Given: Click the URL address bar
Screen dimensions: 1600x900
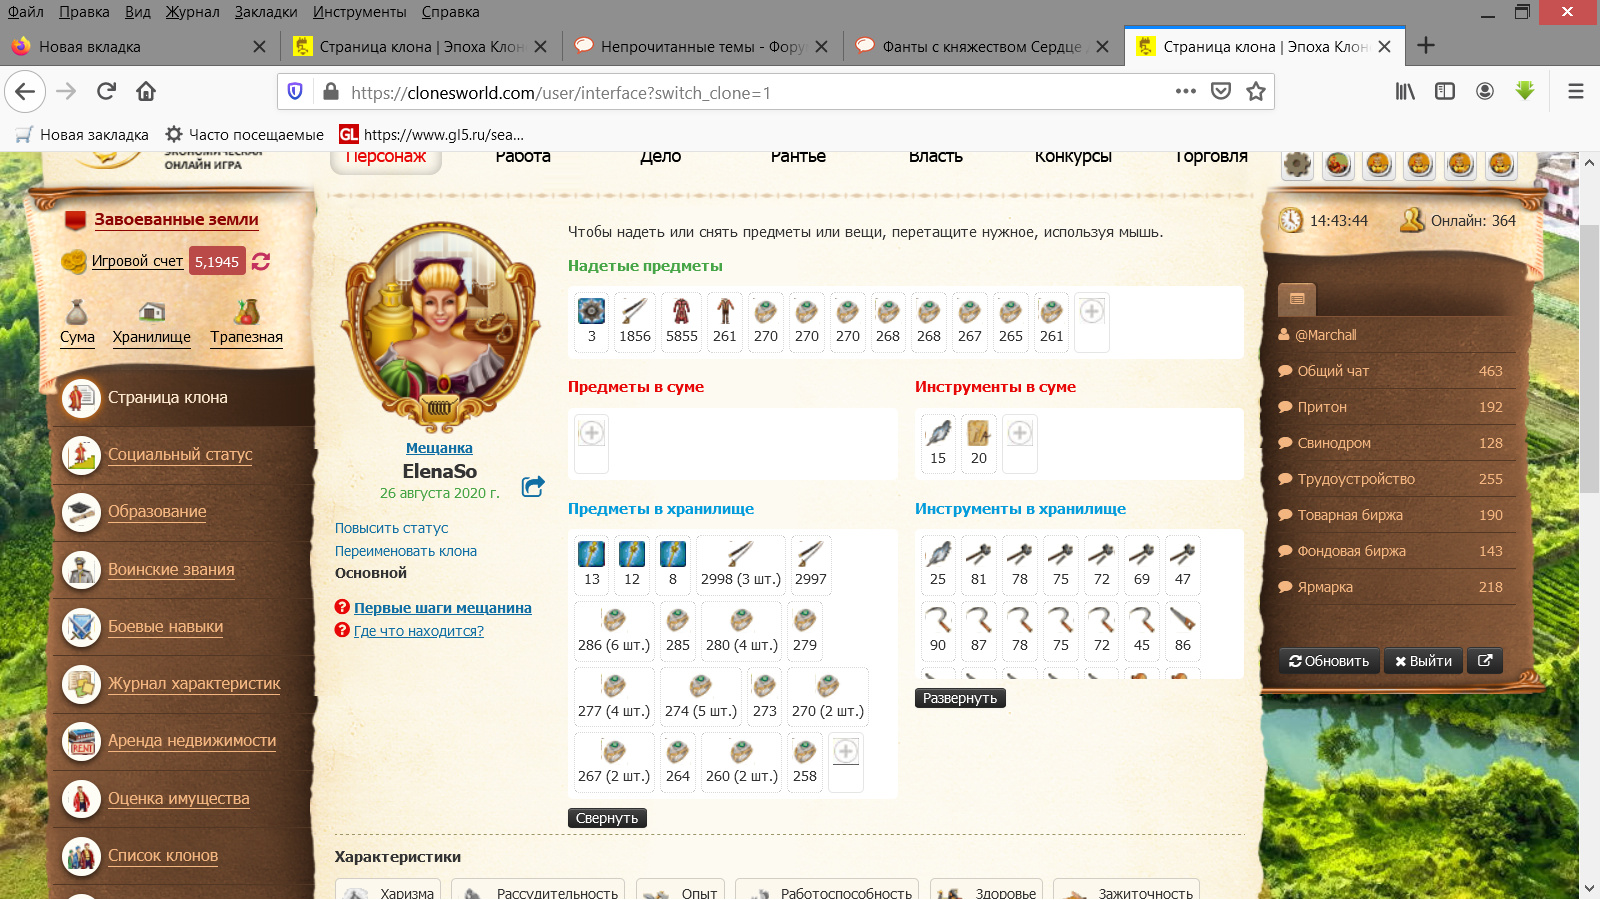Looking at the screenshot, I should (750, 93).
